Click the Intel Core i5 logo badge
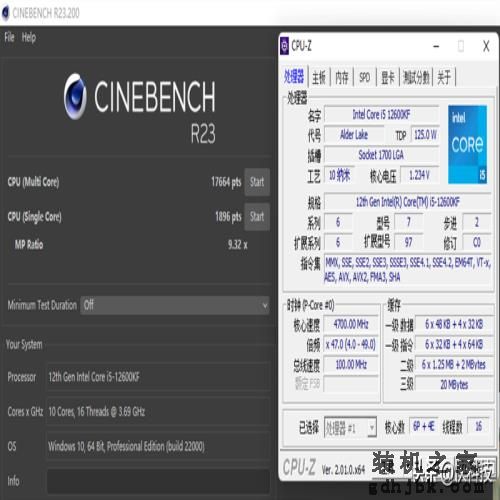The width and height of the screenshot is (500, 500). pos(467,144)
